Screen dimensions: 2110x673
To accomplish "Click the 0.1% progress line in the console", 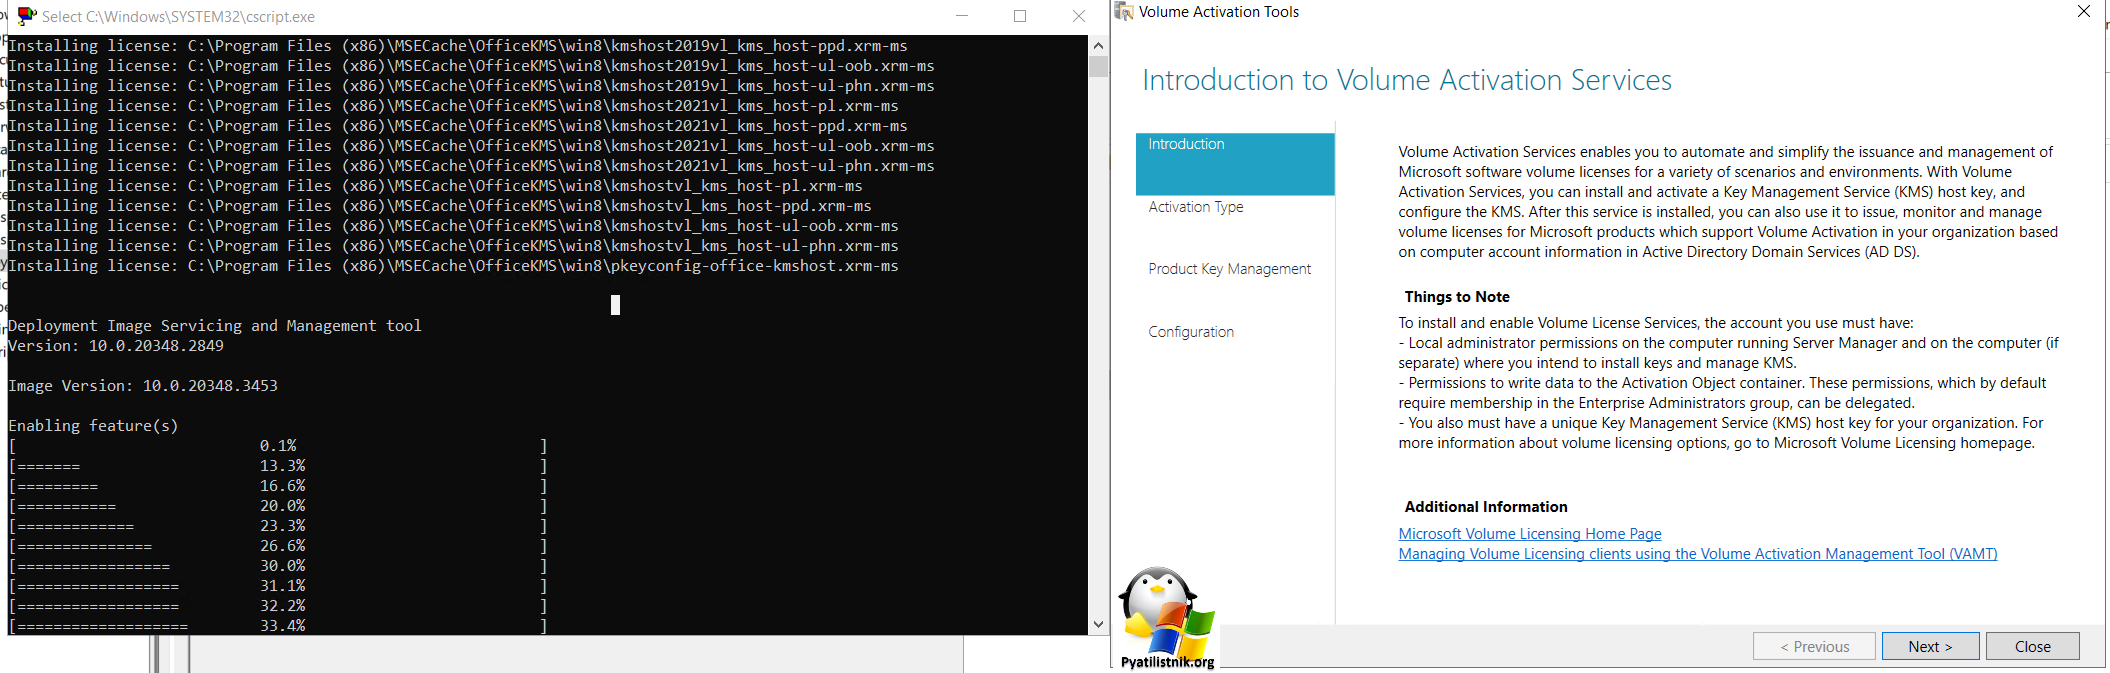I will pos(278,446).
